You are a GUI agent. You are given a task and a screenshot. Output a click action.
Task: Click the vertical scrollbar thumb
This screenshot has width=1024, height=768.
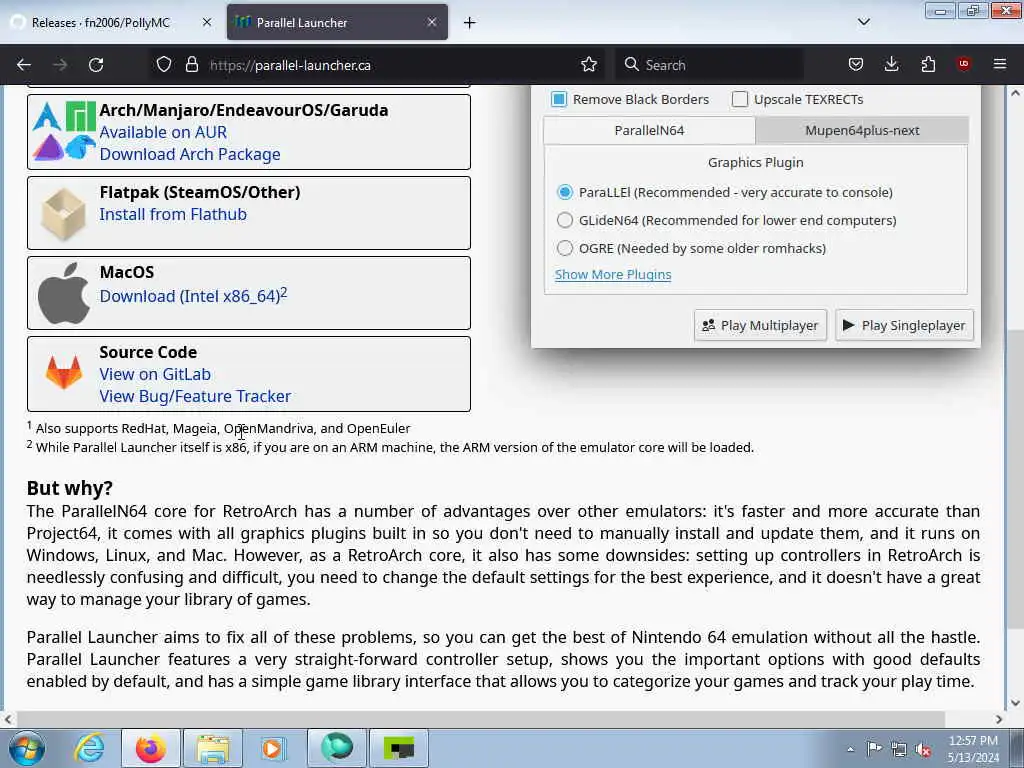pos(1015,480)
